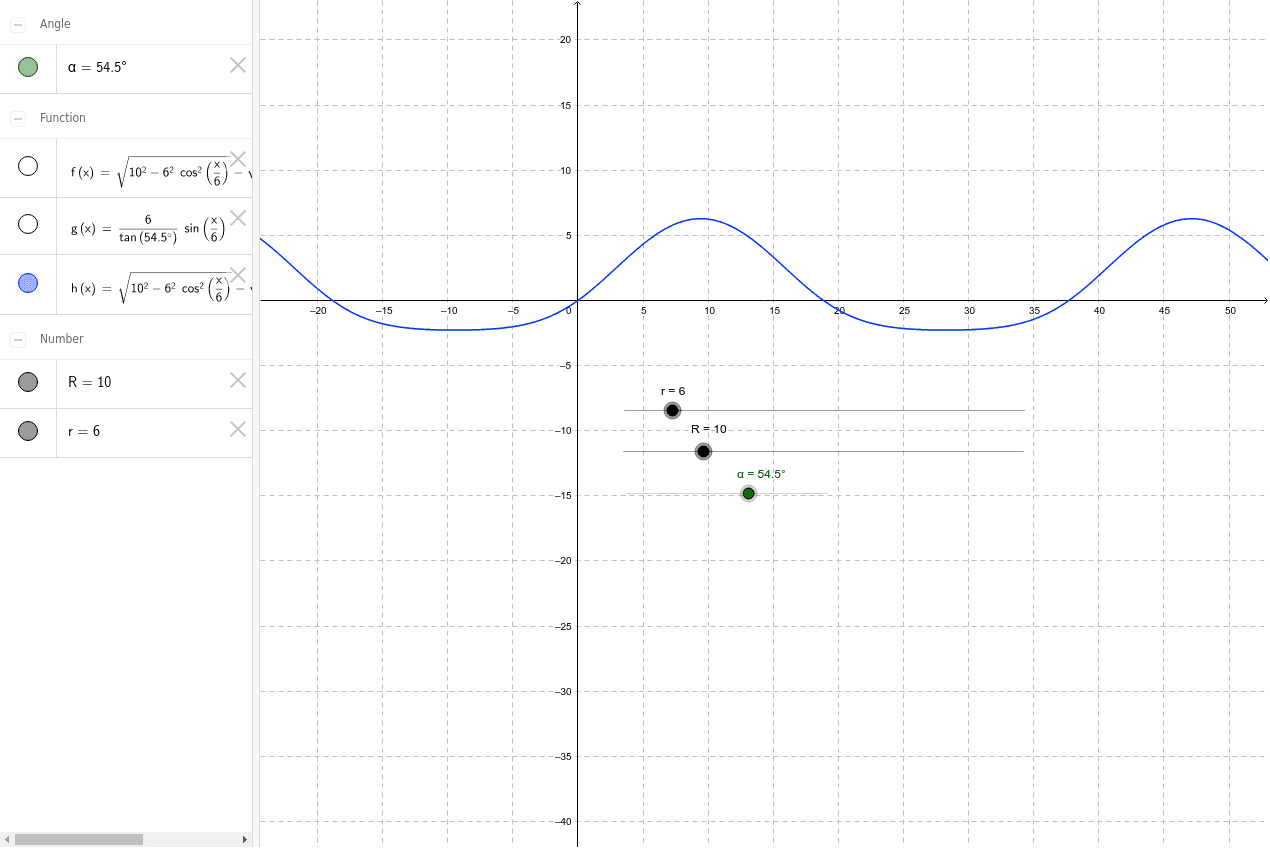Click the Number section label

point(62,339)
